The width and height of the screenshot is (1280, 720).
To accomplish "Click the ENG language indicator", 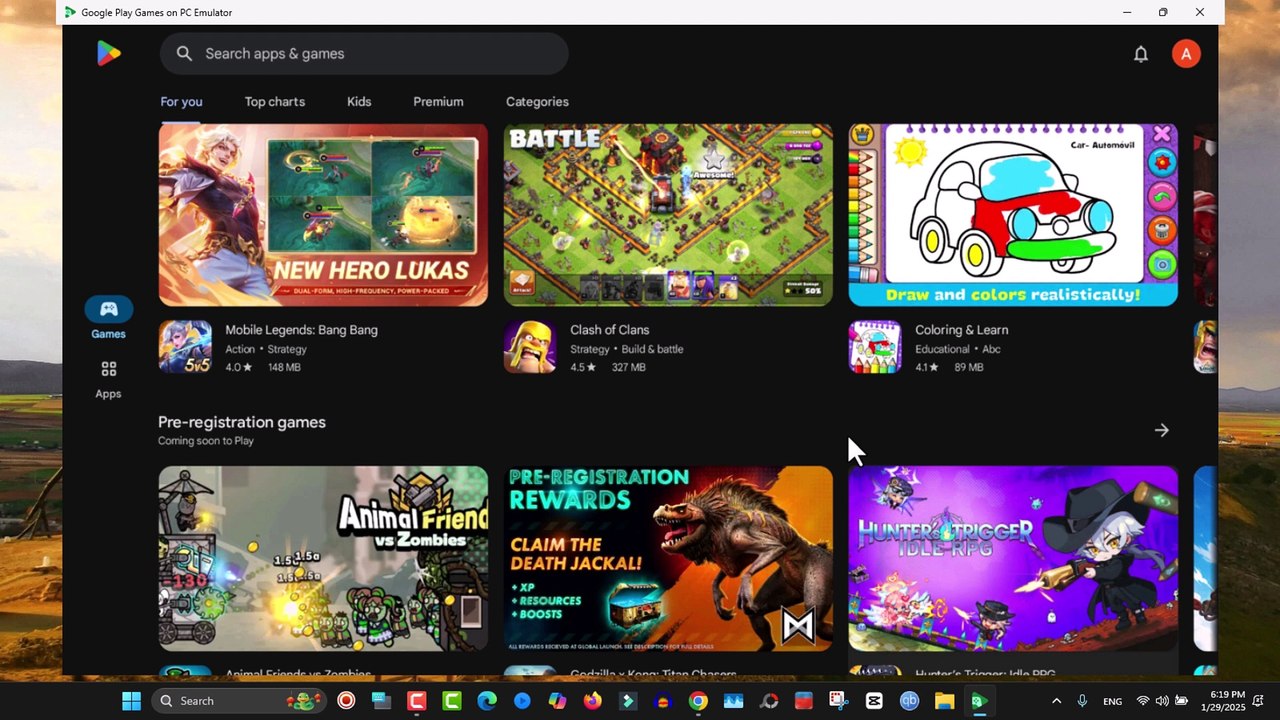I will pyautogui.click(x=1112, y=701).
